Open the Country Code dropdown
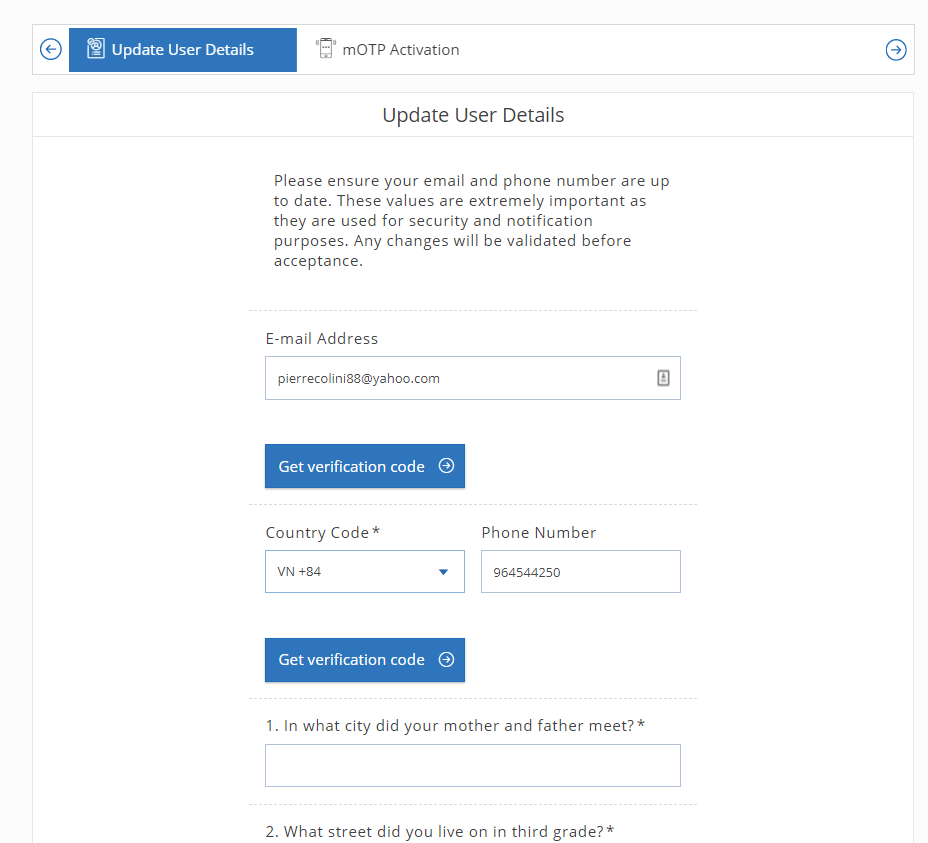 coord(365,571)
